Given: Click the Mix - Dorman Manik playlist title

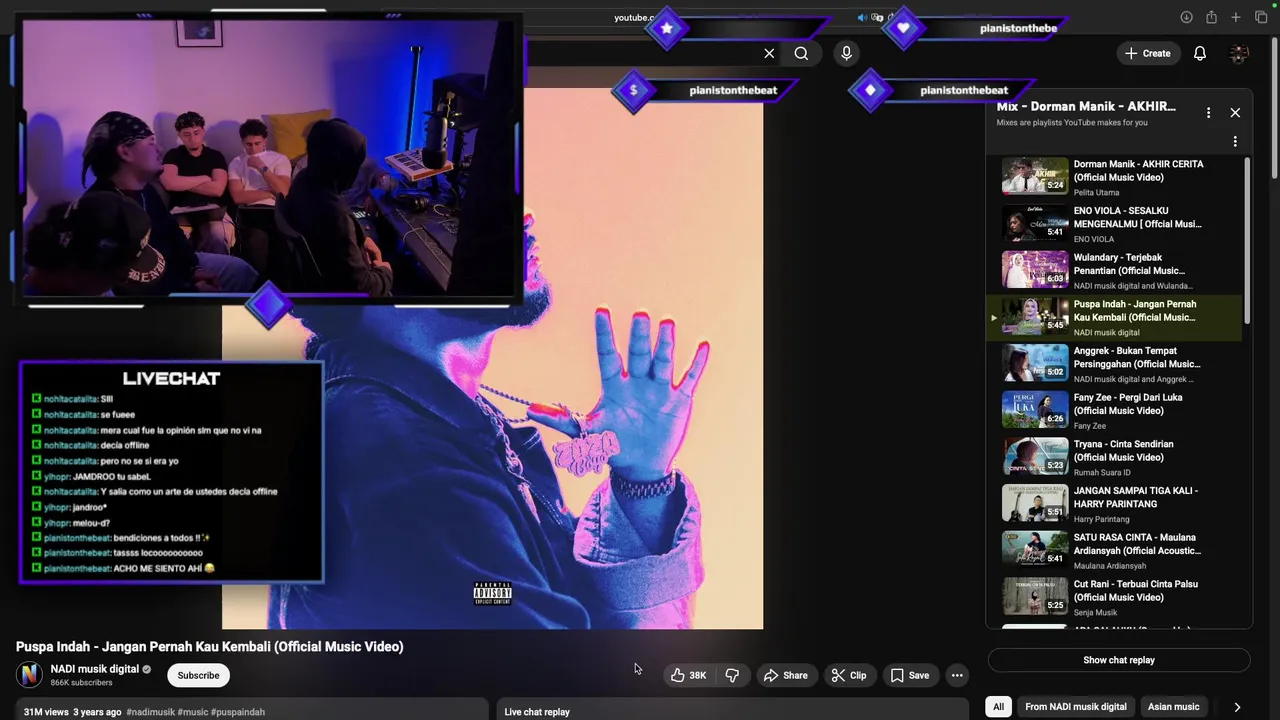Looking at the screenshot, I should pos(1086,106).
